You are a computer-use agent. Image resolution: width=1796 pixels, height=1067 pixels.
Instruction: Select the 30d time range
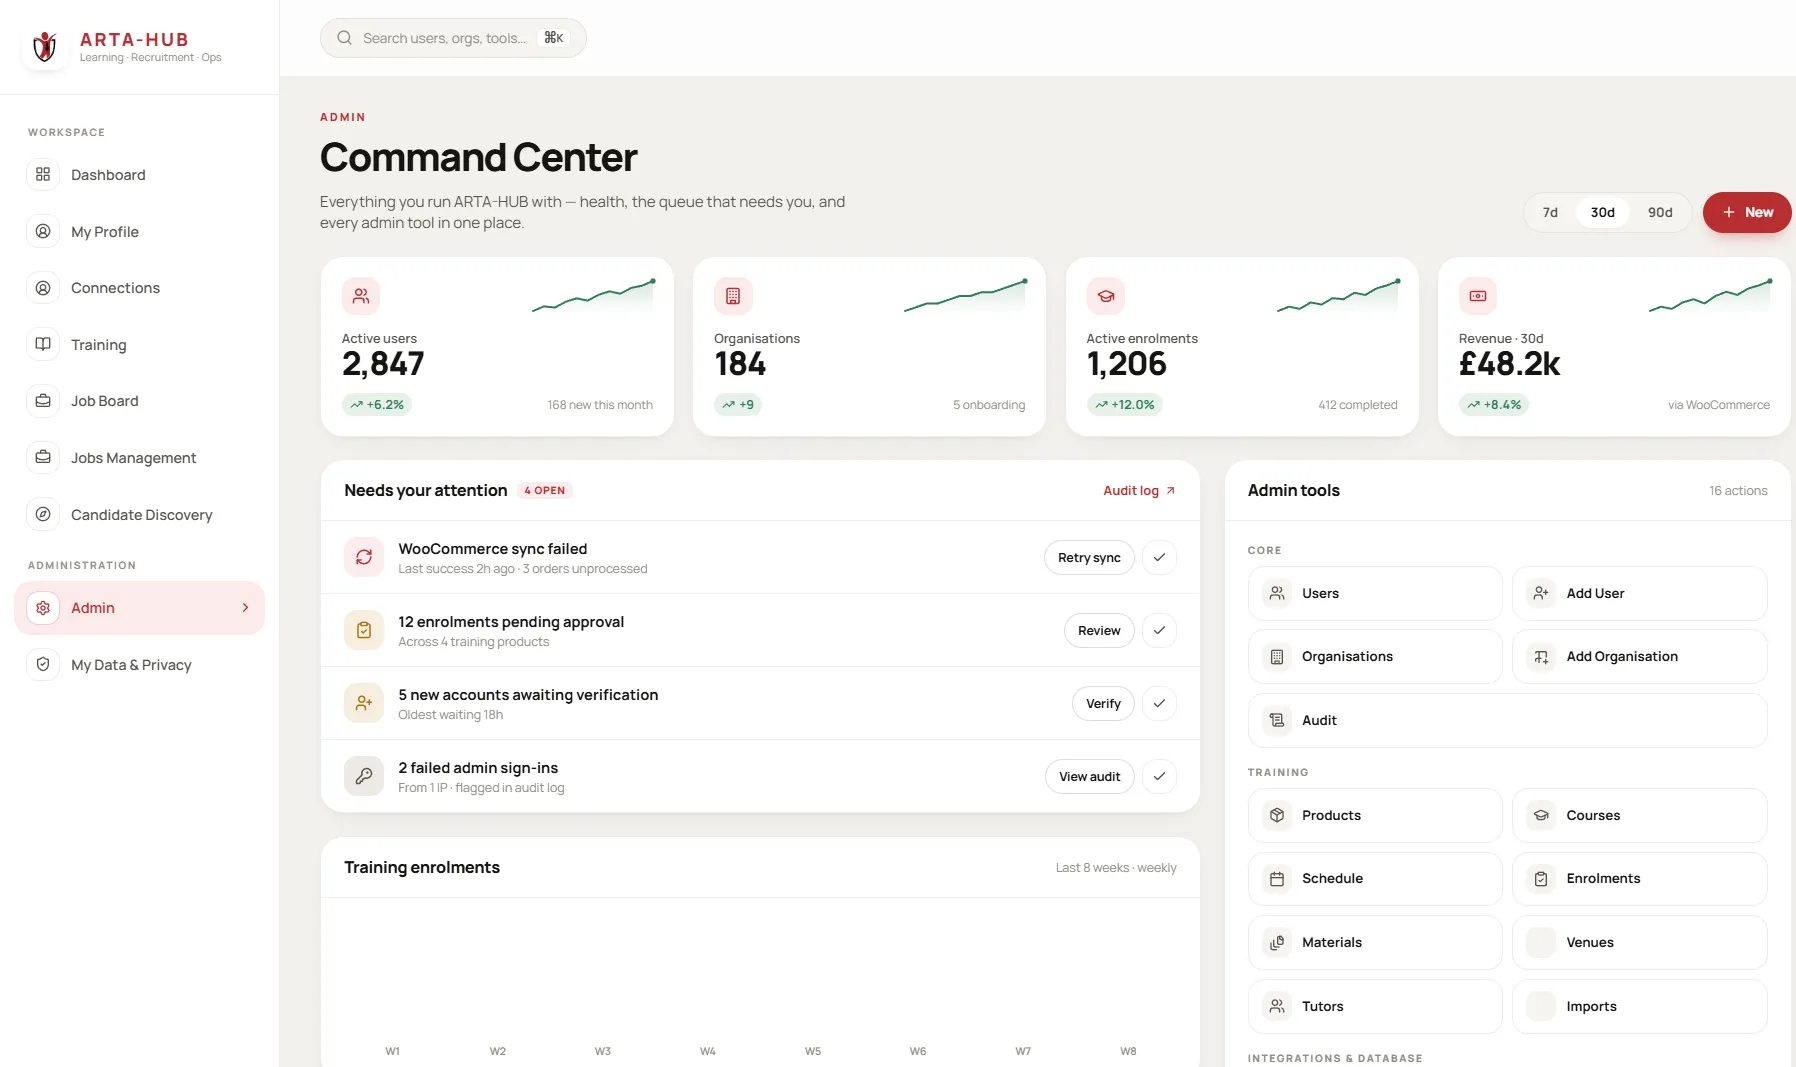pyautogui.click(x=1603, y=212)
